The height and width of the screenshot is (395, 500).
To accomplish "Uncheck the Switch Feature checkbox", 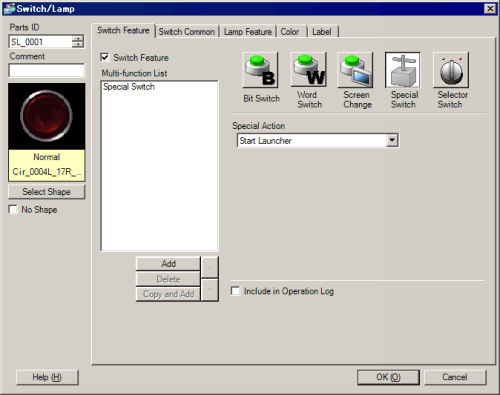I will [x=105, y=57].
